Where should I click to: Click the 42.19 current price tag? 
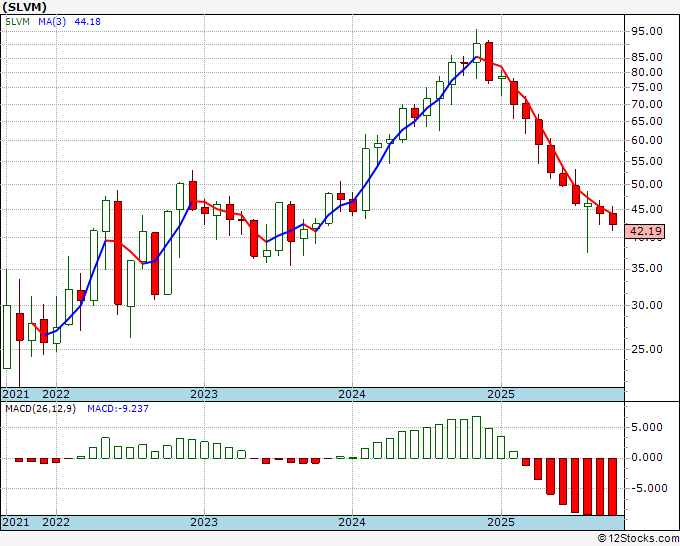click(x=646, y=231)
